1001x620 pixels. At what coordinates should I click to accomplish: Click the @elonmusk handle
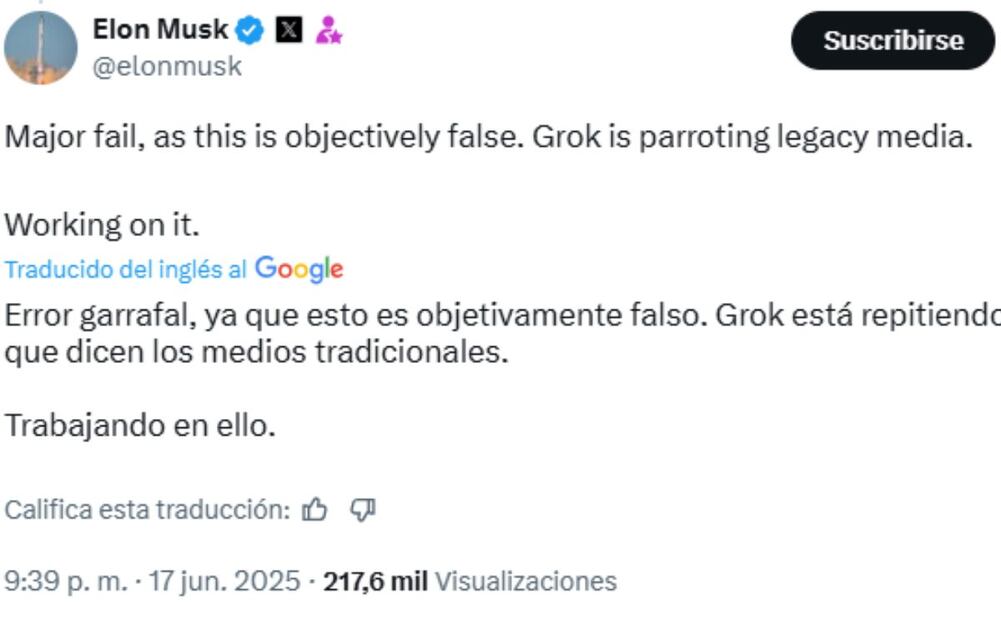pyautogui.click(x=167, y=68)
